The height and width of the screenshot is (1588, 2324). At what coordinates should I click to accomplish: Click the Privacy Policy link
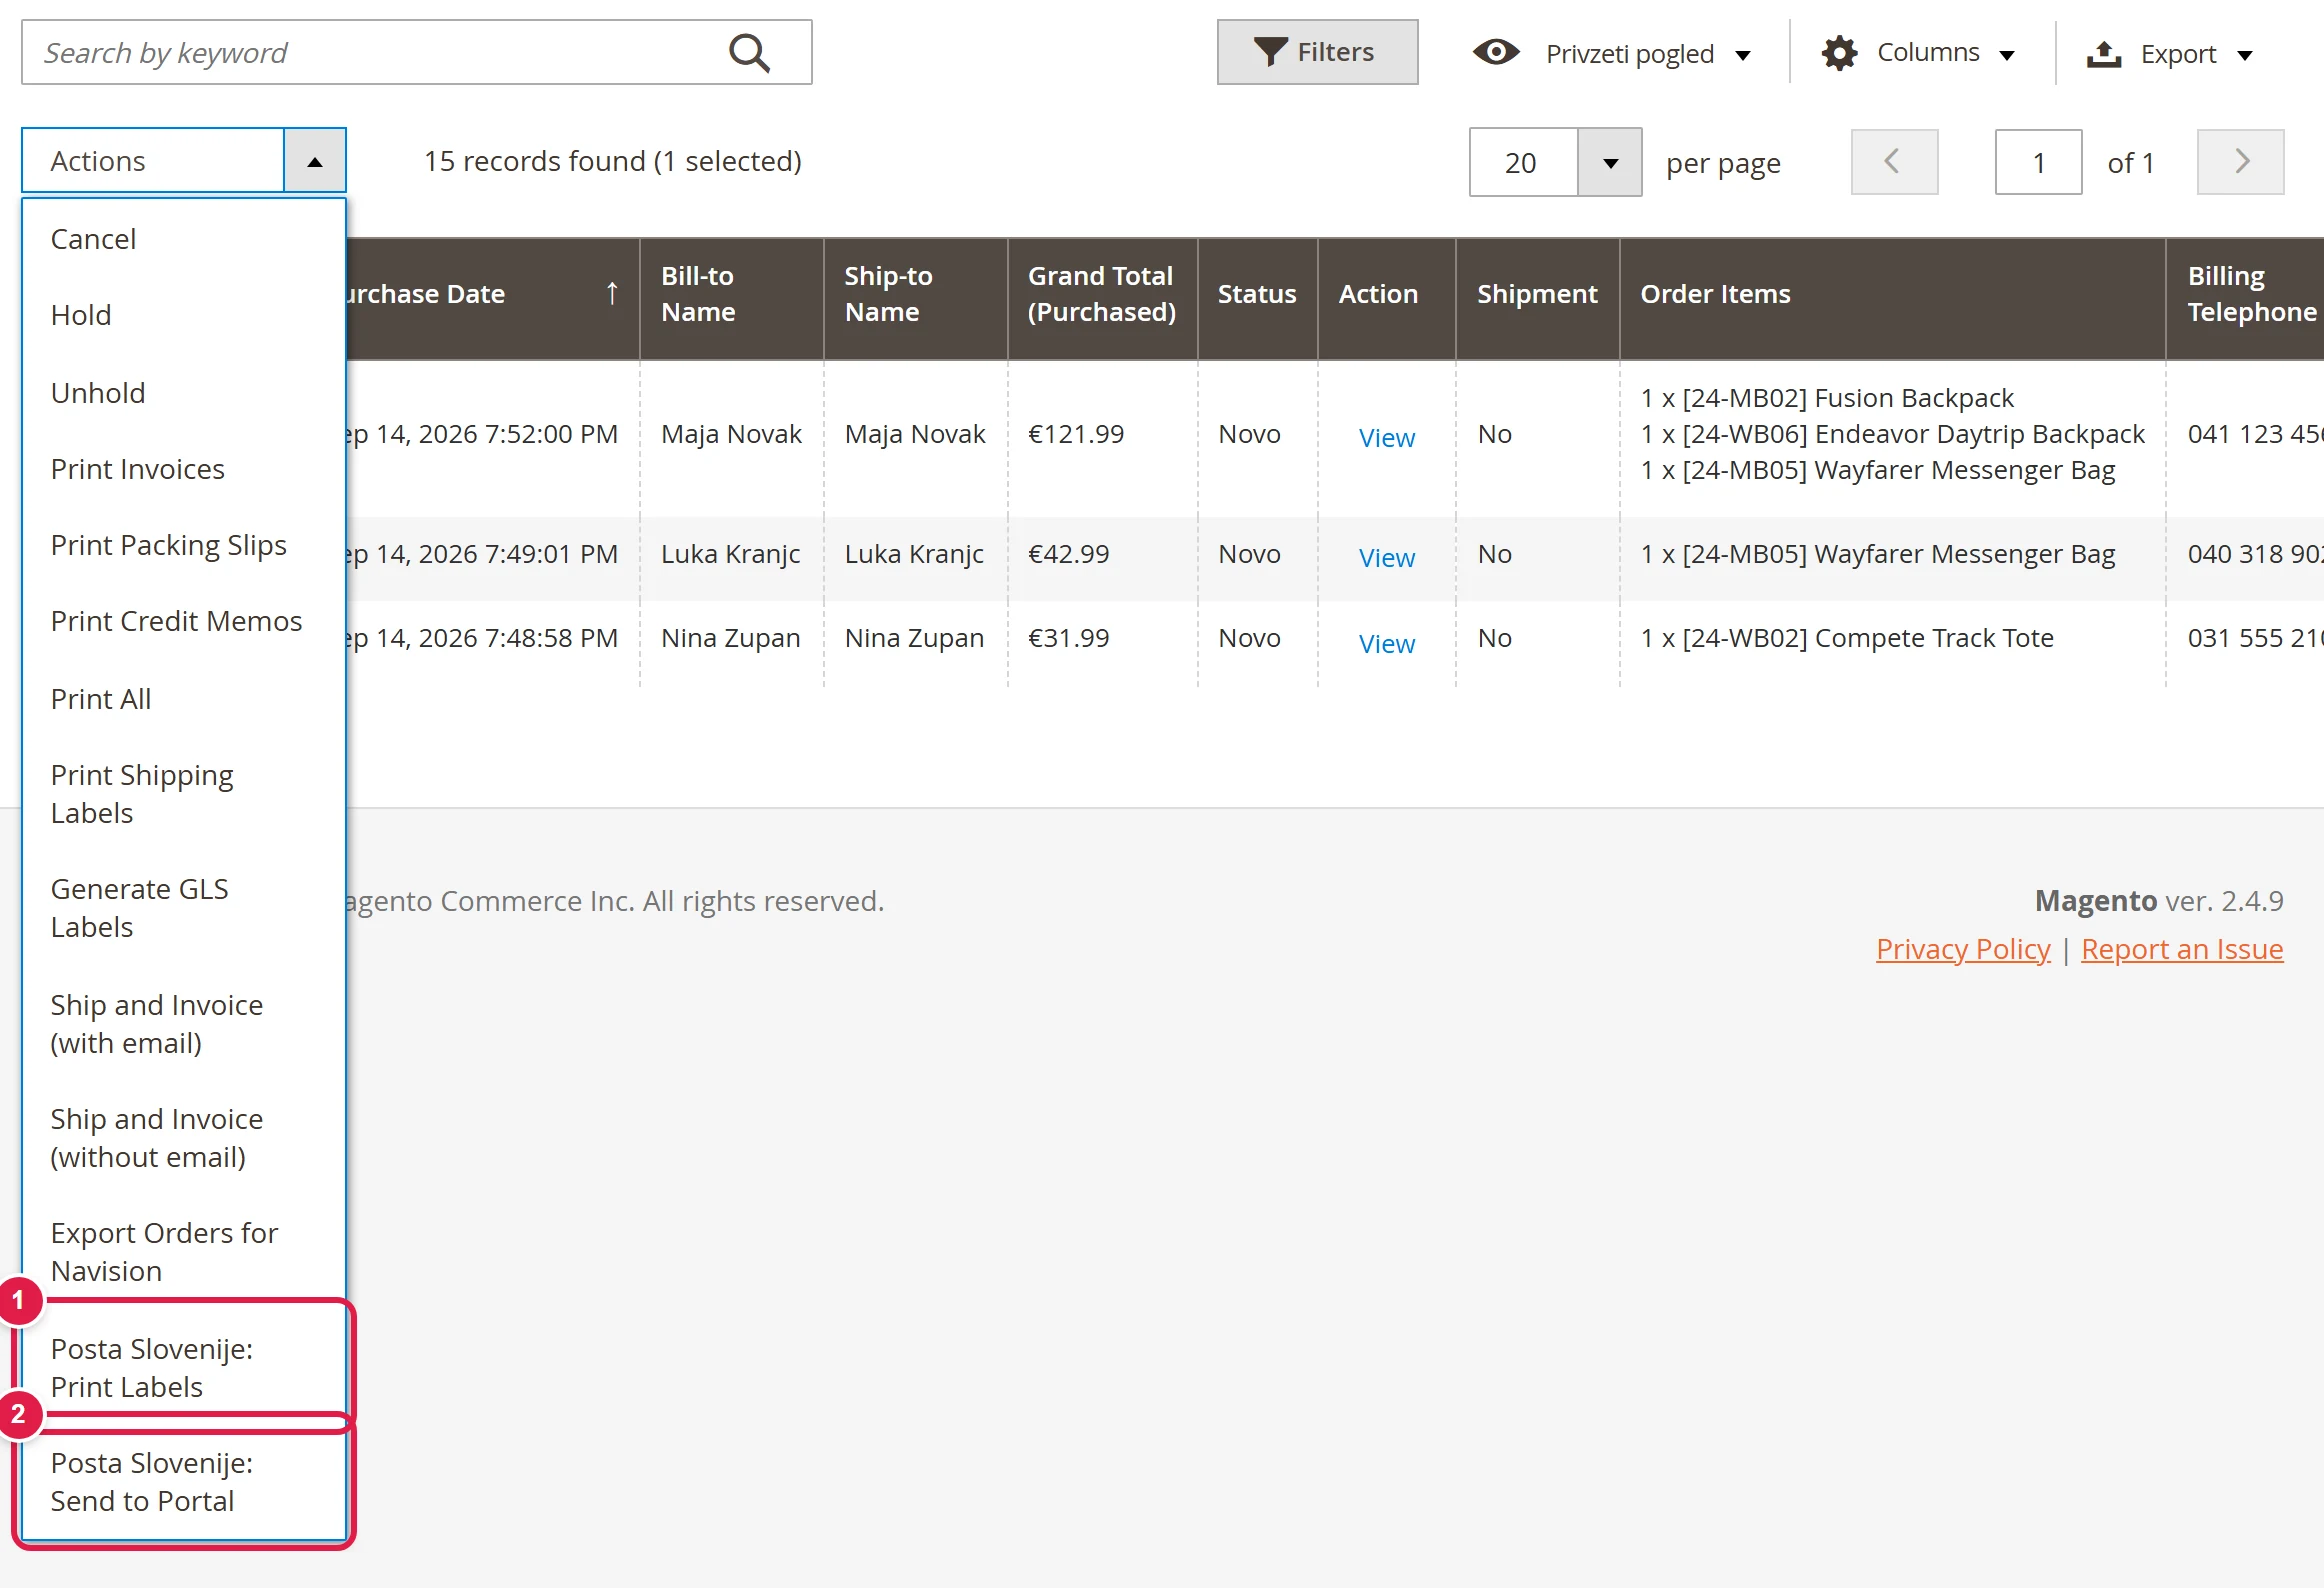(x=1963, y=948)
